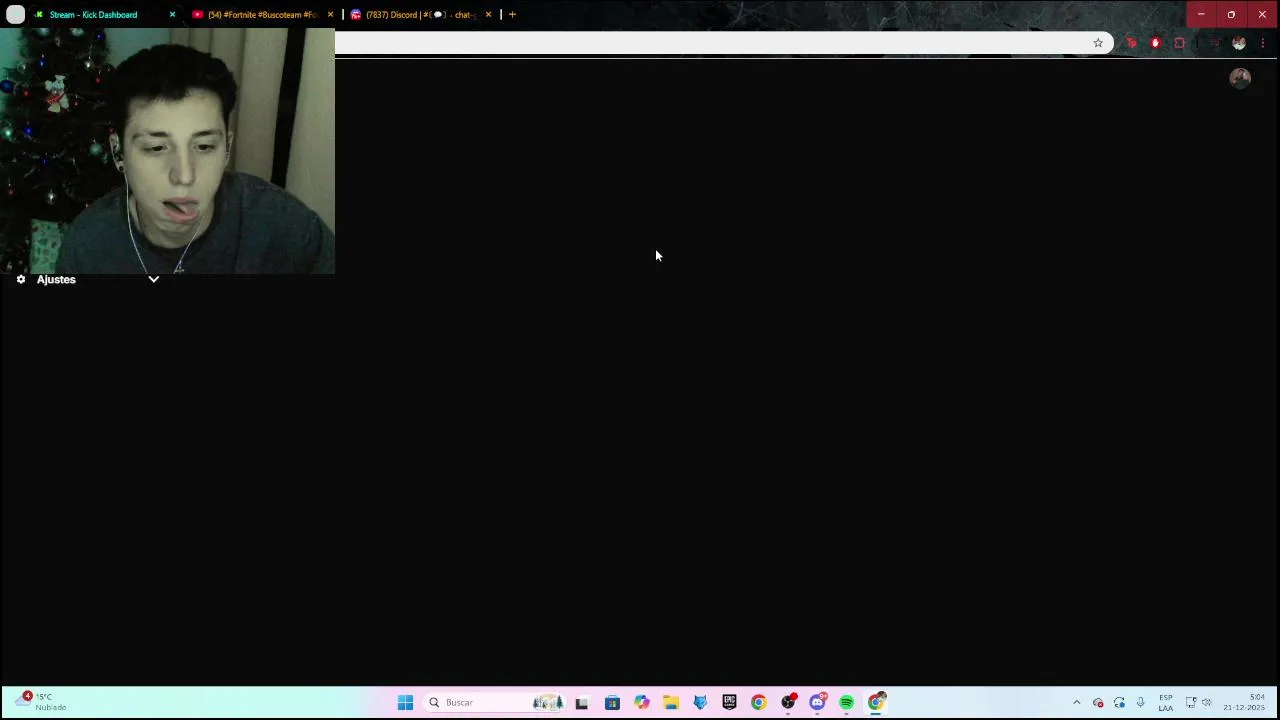Minimize the Chrome window
The height and width of the screenshot is (720, 1280).
pyautogui.click(x=1201, y=14)
